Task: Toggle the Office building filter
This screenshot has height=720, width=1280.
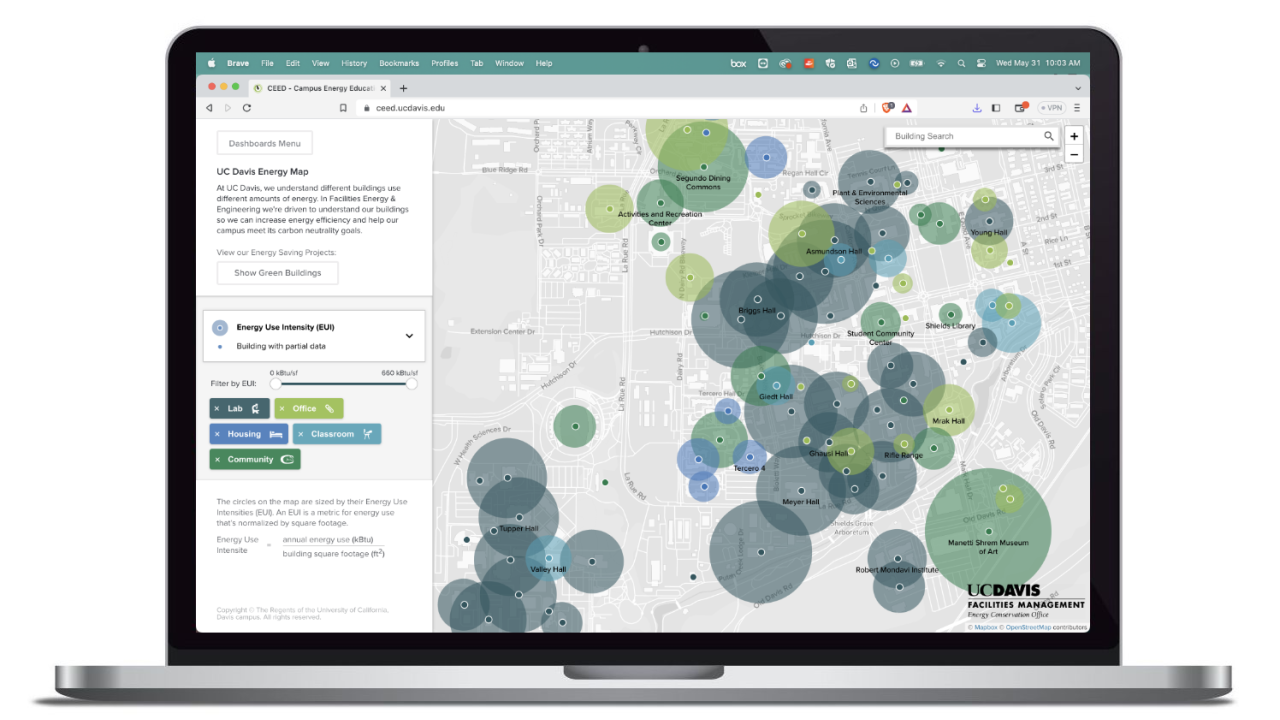Action: [x=309, y=408]
